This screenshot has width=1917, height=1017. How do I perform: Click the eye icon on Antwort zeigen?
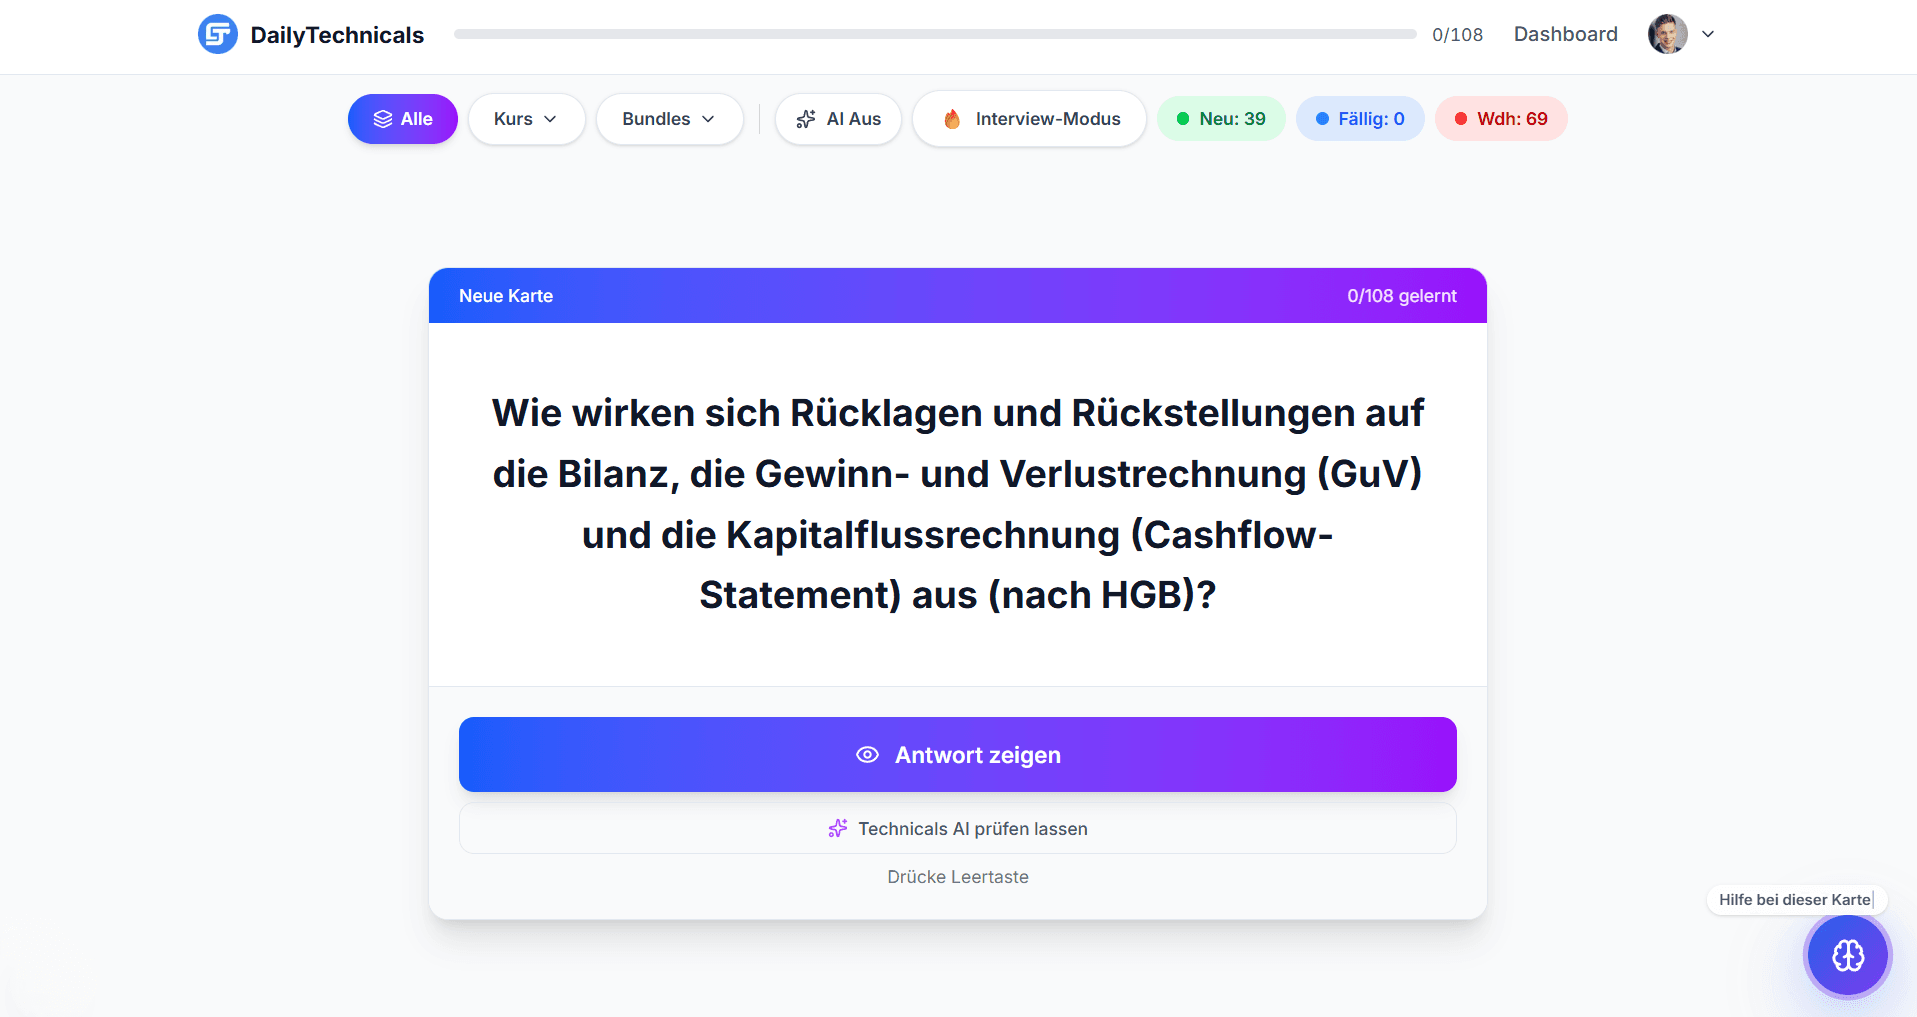point(867,755)
